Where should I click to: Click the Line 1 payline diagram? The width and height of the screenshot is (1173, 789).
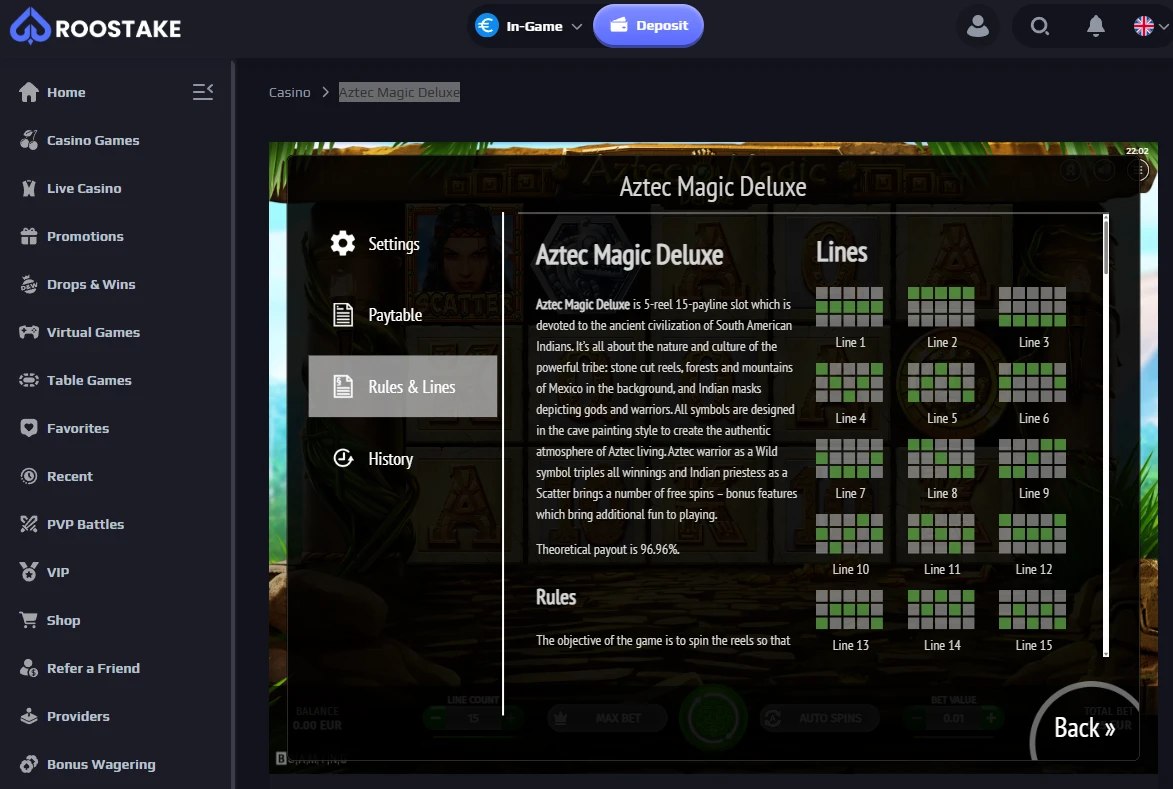coord(849,307)
